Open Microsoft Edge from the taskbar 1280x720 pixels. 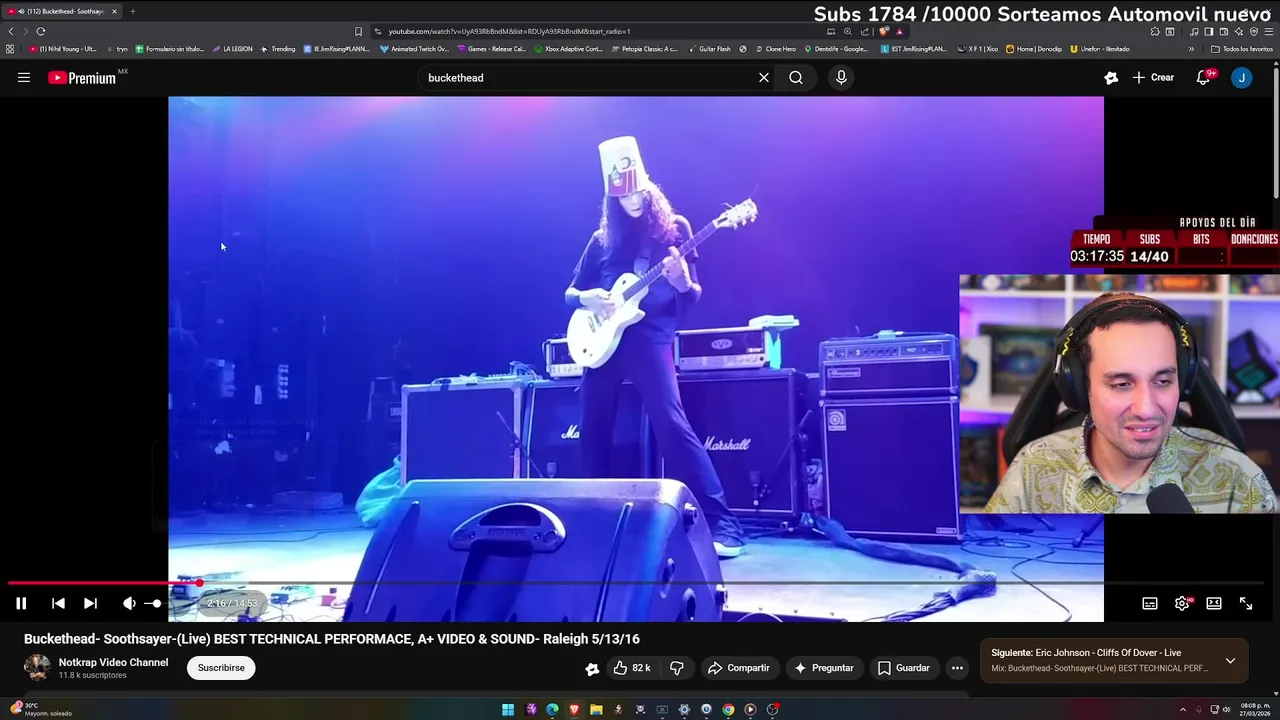[x=552, y=710]
